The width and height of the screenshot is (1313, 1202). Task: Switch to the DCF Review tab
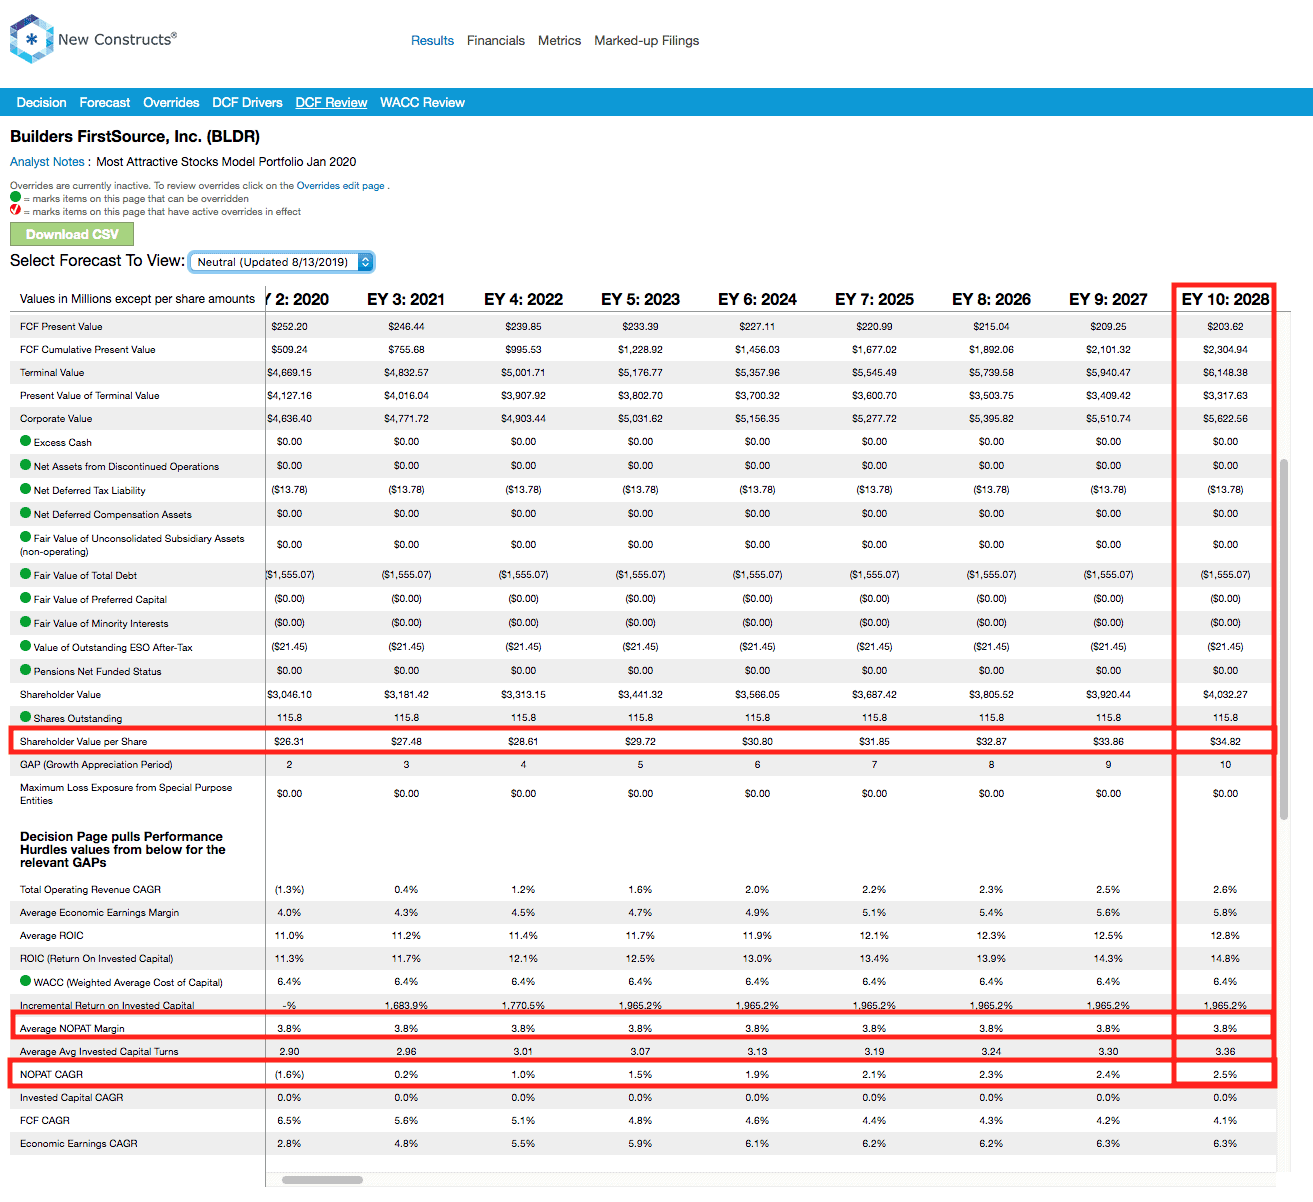[x=331, y=103]
